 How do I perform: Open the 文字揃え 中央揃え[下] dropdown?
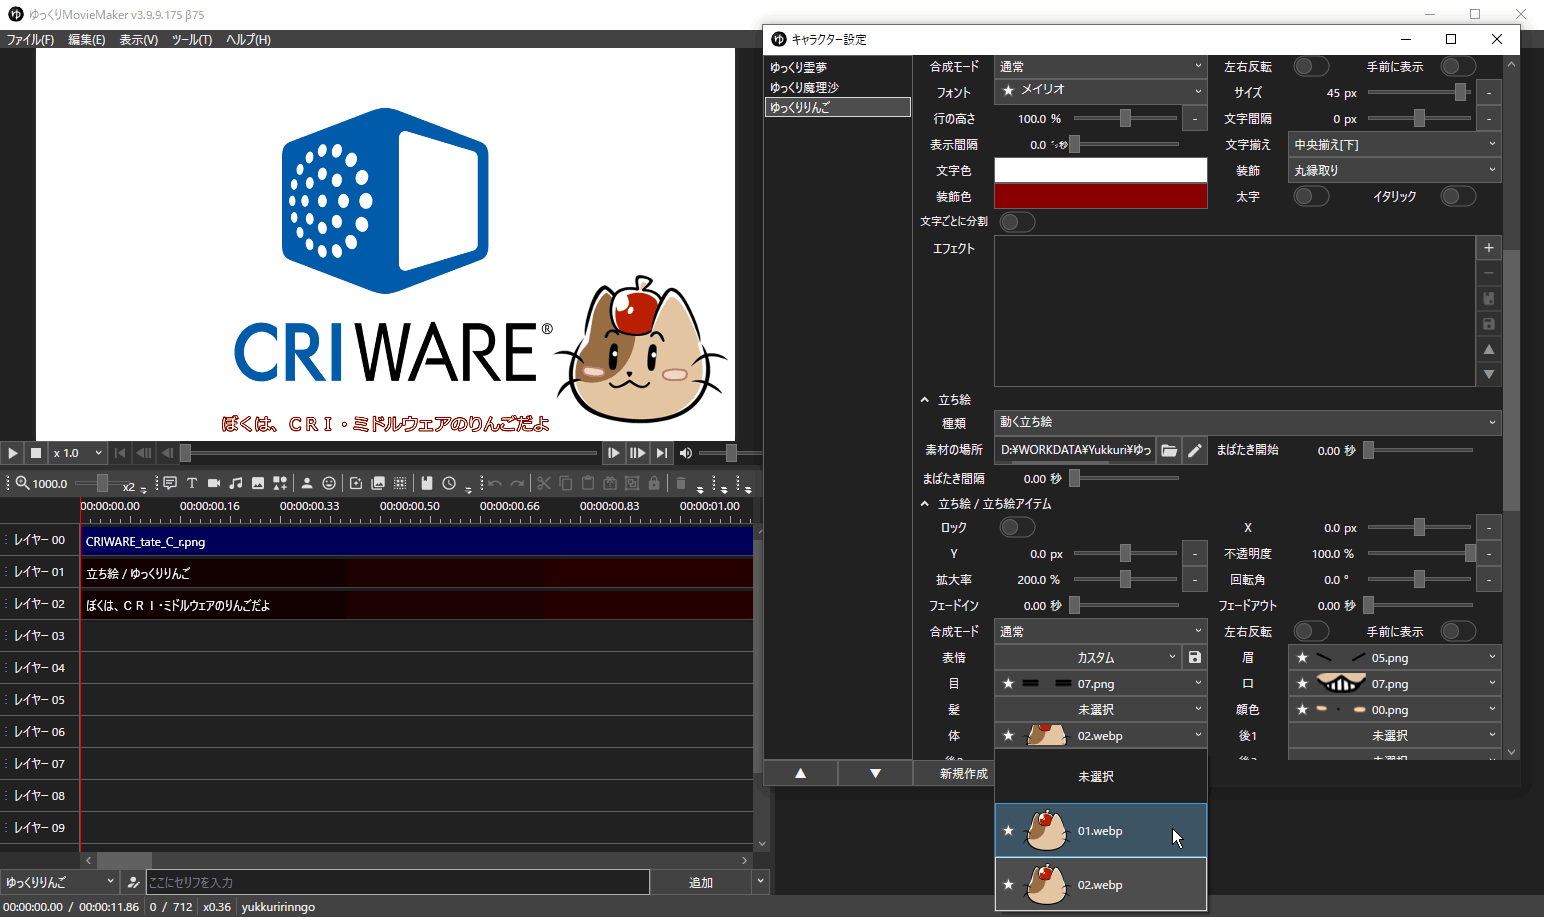1394,144
